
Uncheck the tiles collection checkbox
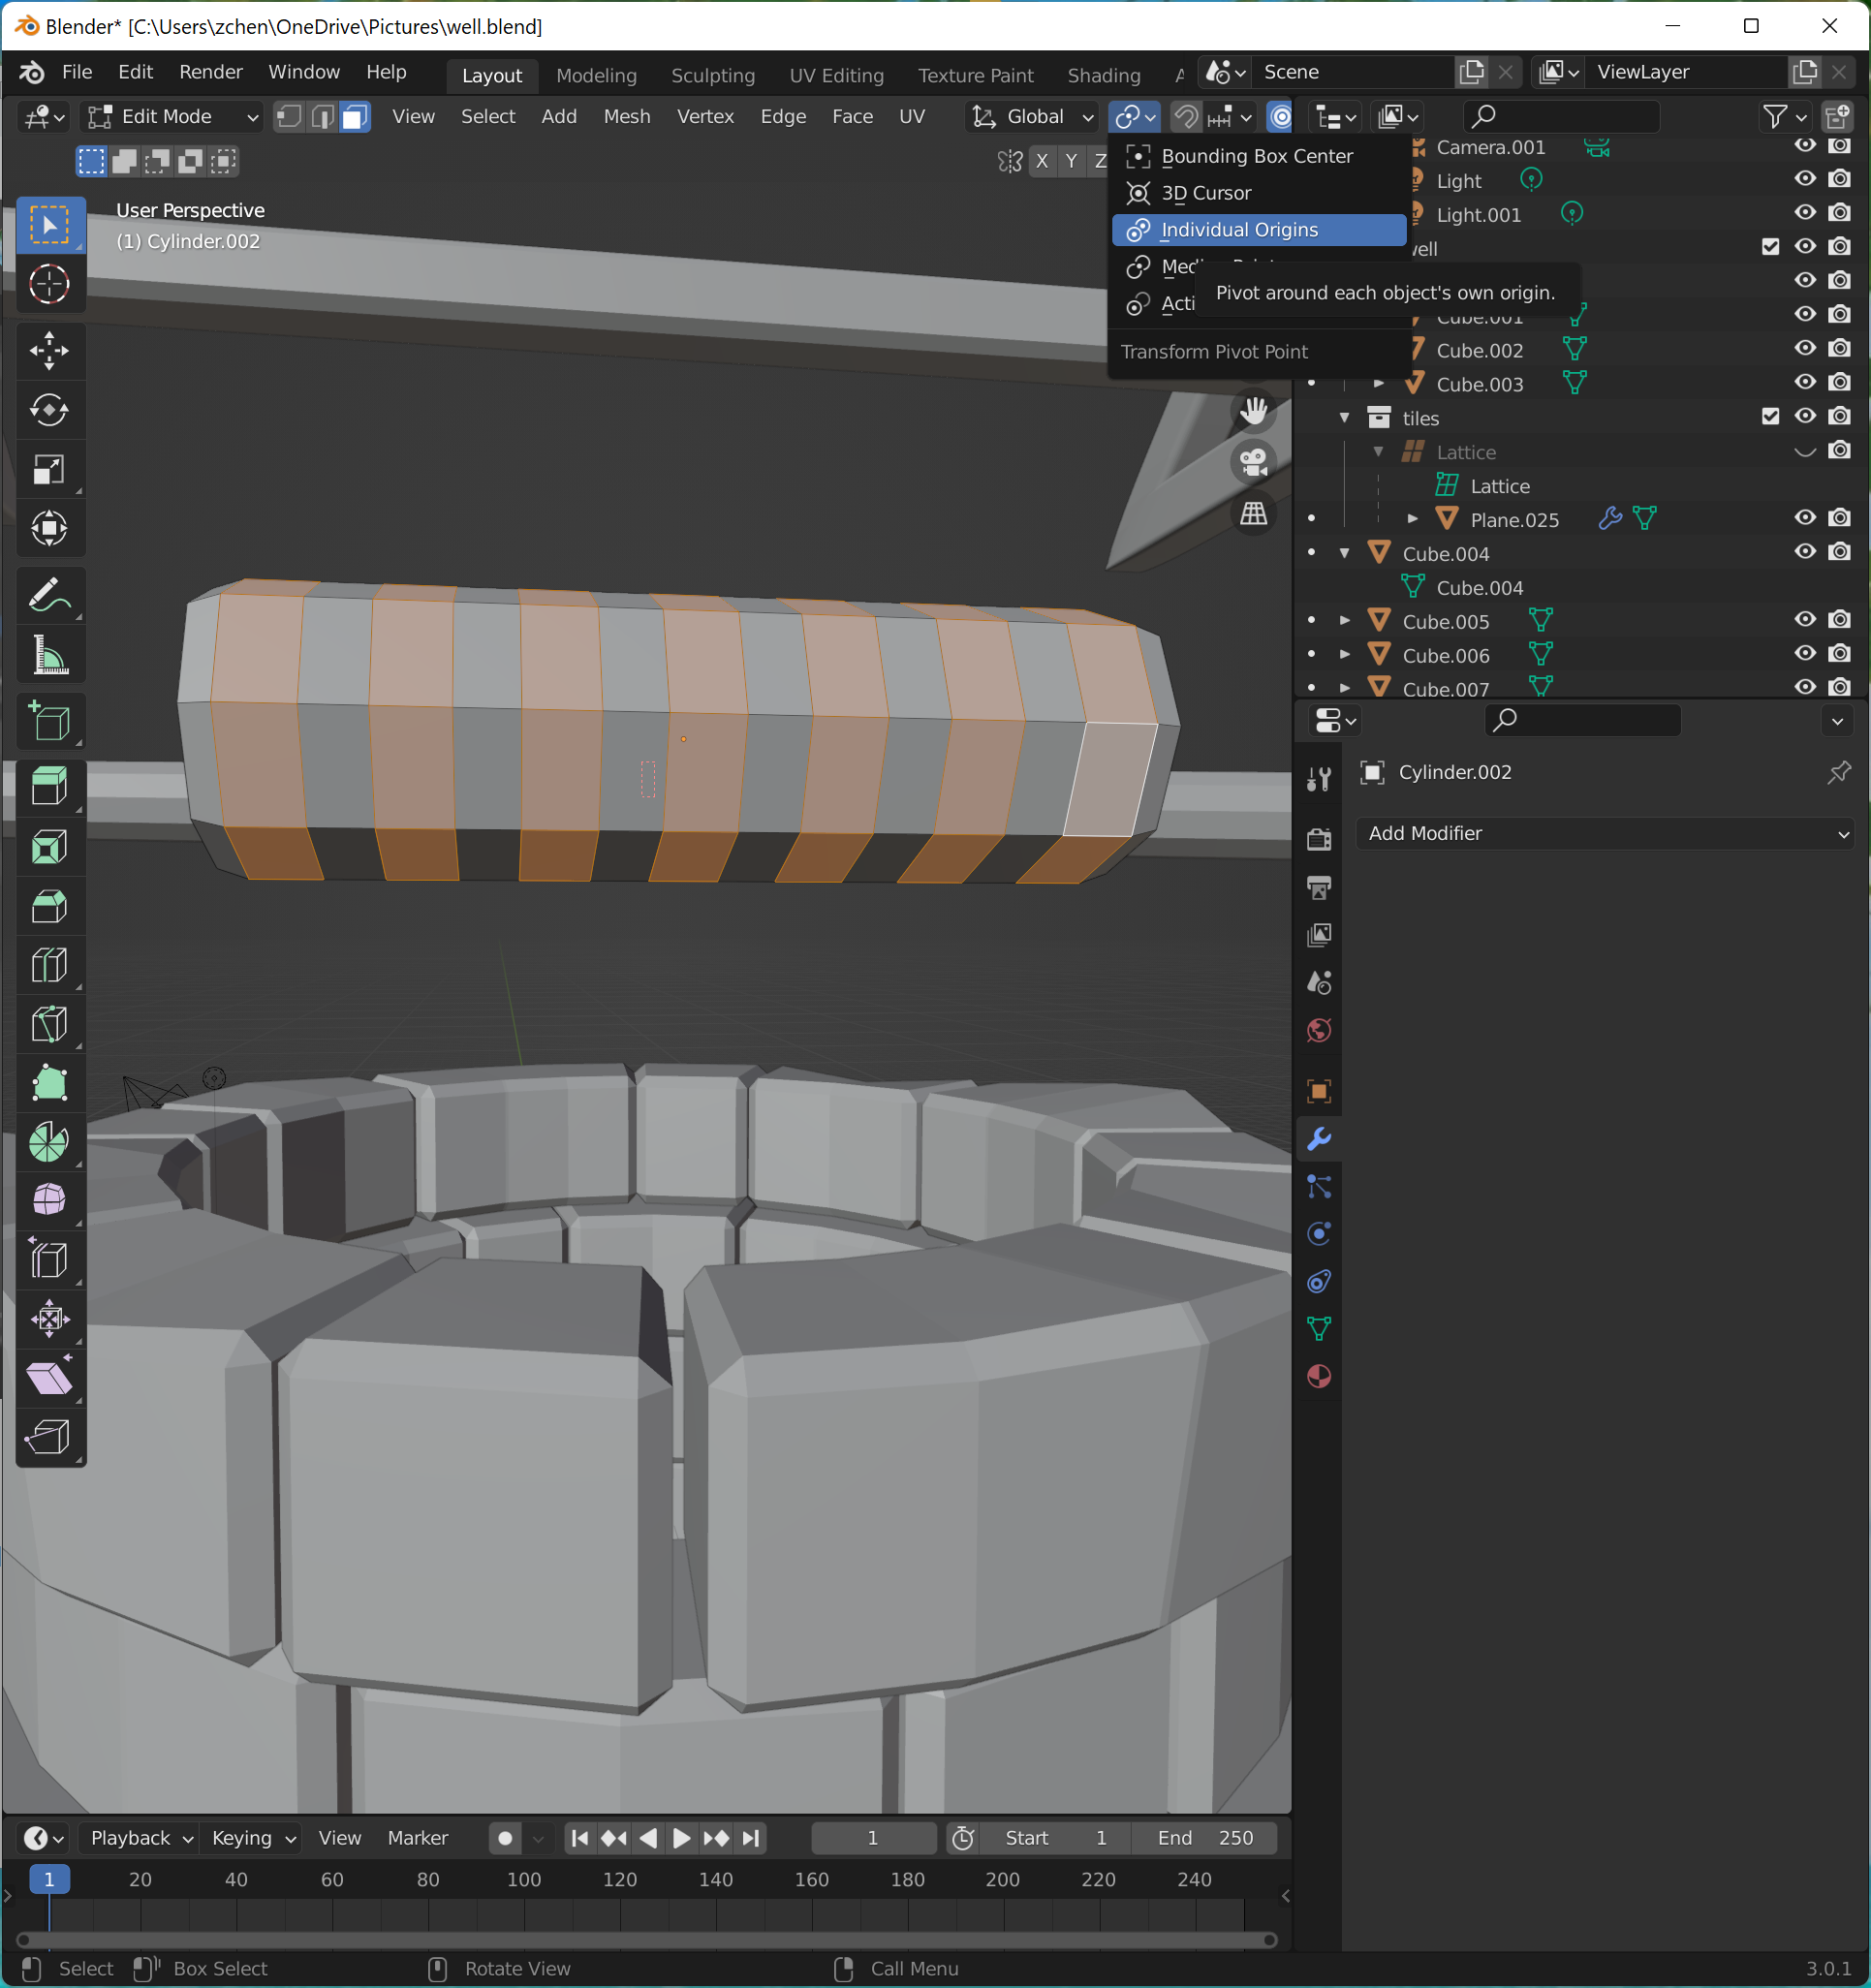click(1770, 417)
